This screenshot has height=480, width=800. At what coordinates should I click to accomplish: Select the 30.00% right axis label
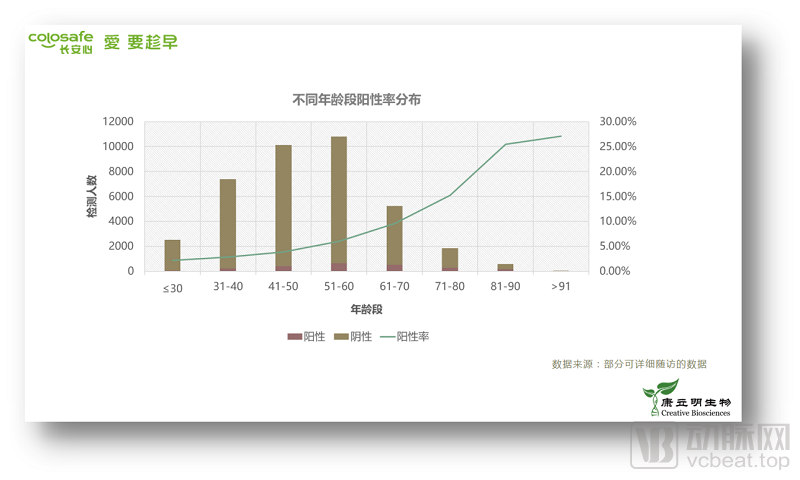tap(617, 121)
